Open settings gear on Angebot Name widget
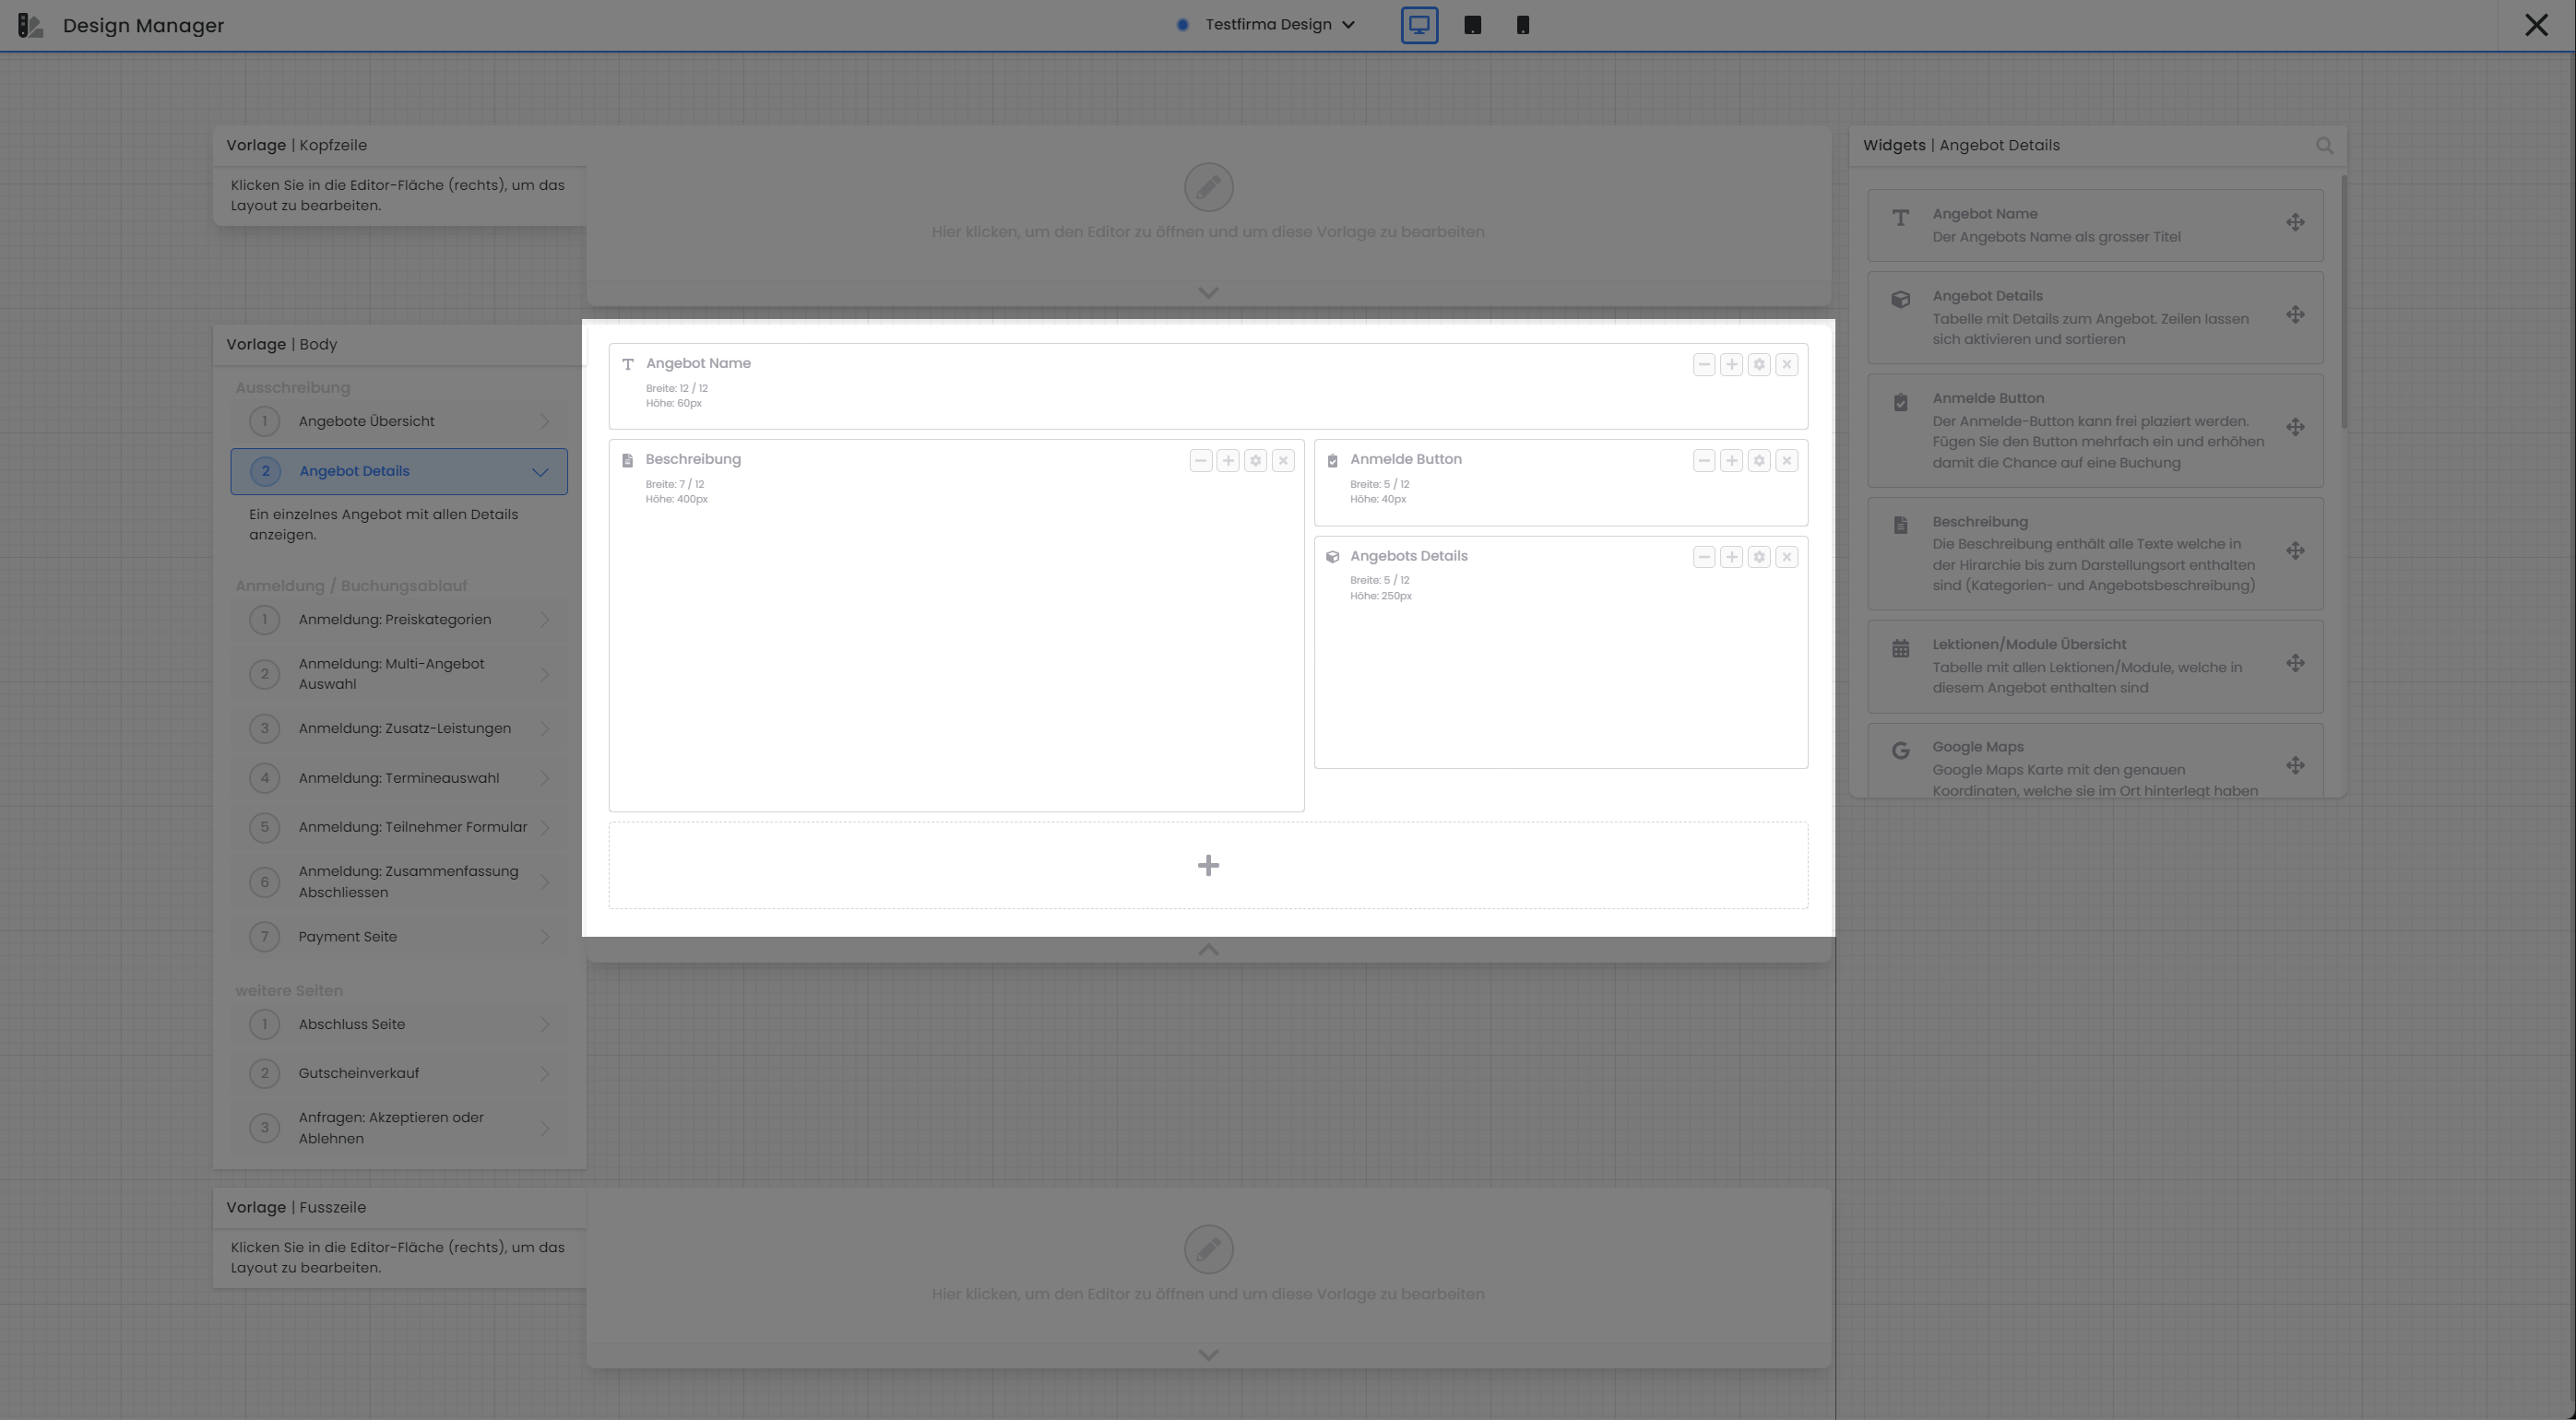 pyautogui.click(x=1758, y=364)
